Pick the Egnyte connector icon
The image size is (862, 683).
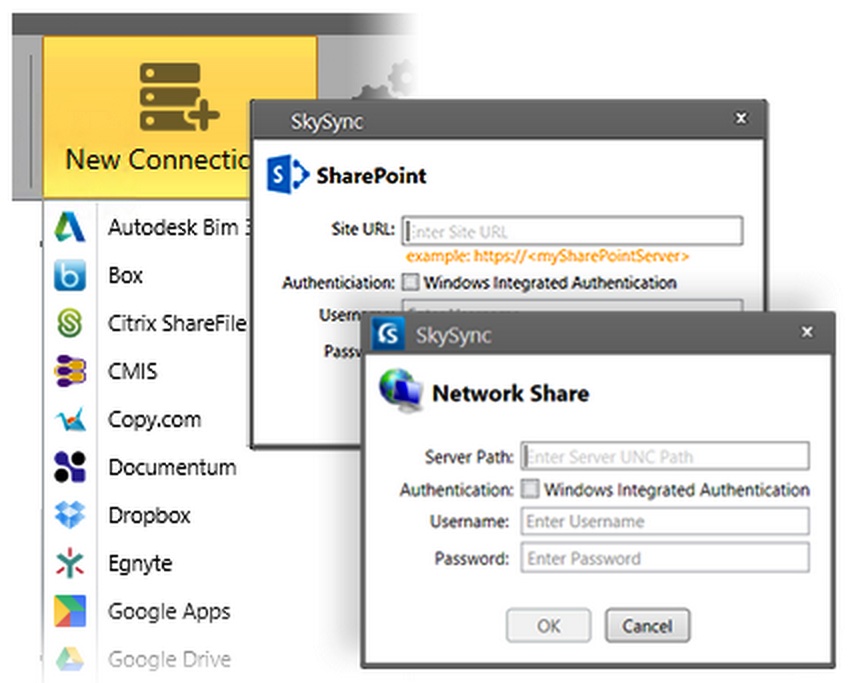(x=70, y=563)
